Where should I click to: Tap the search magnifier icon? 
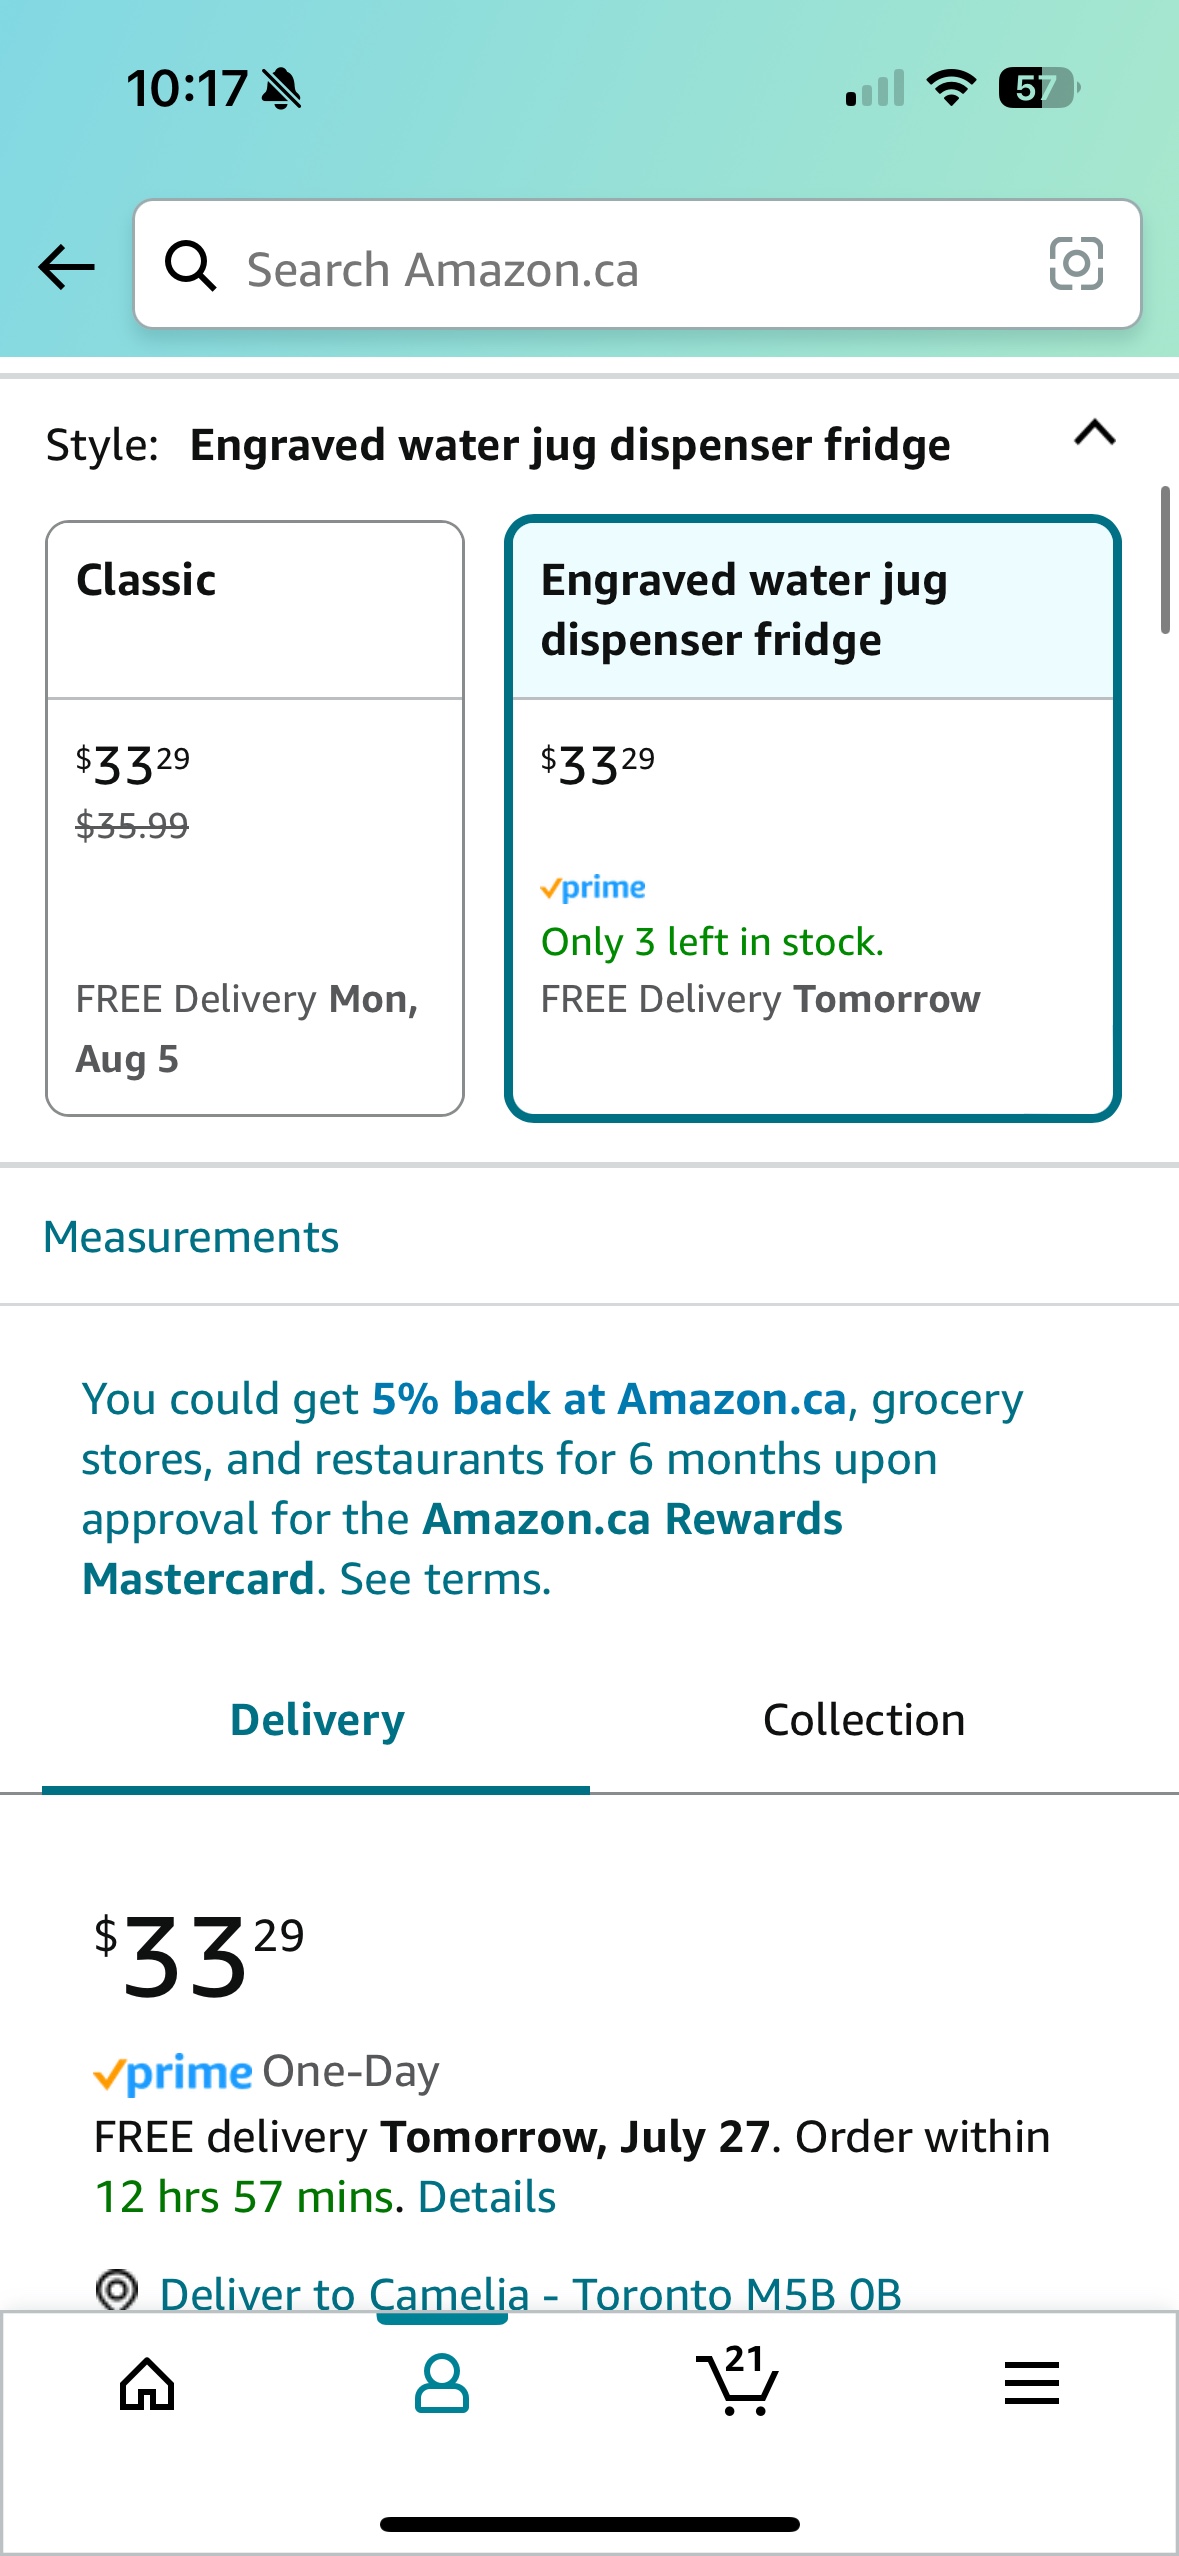(190, 266)
